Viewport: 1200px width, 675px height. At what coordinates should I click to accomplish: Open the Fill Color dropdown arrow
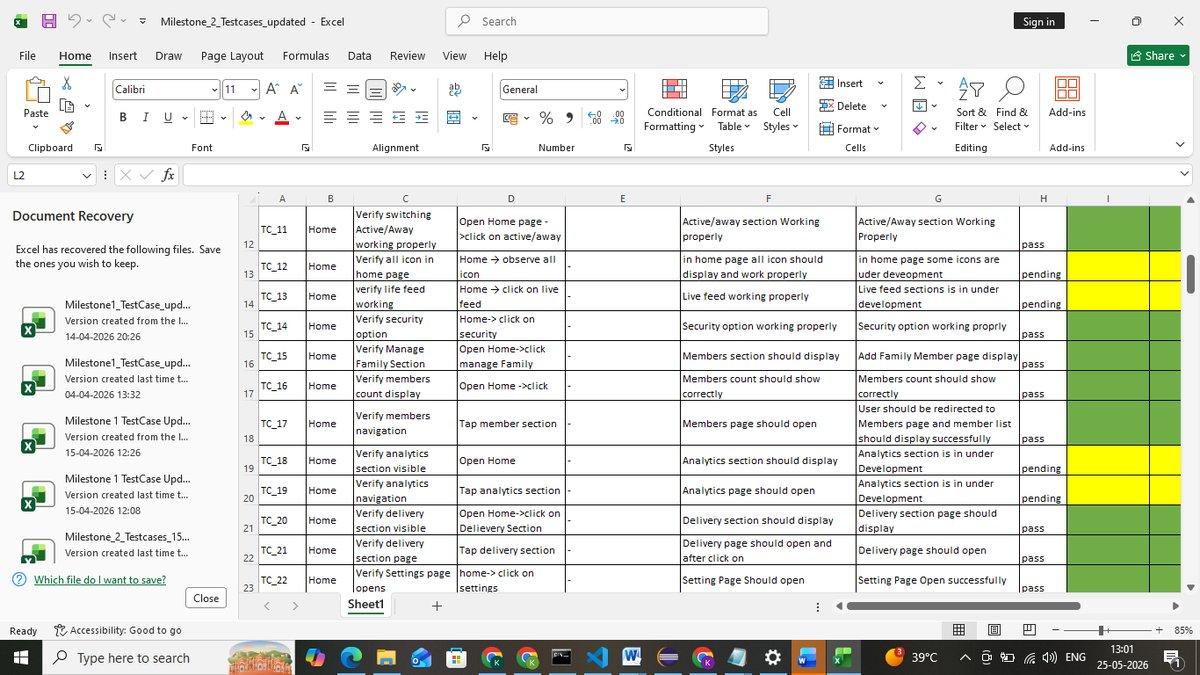(x=261, y=118)
